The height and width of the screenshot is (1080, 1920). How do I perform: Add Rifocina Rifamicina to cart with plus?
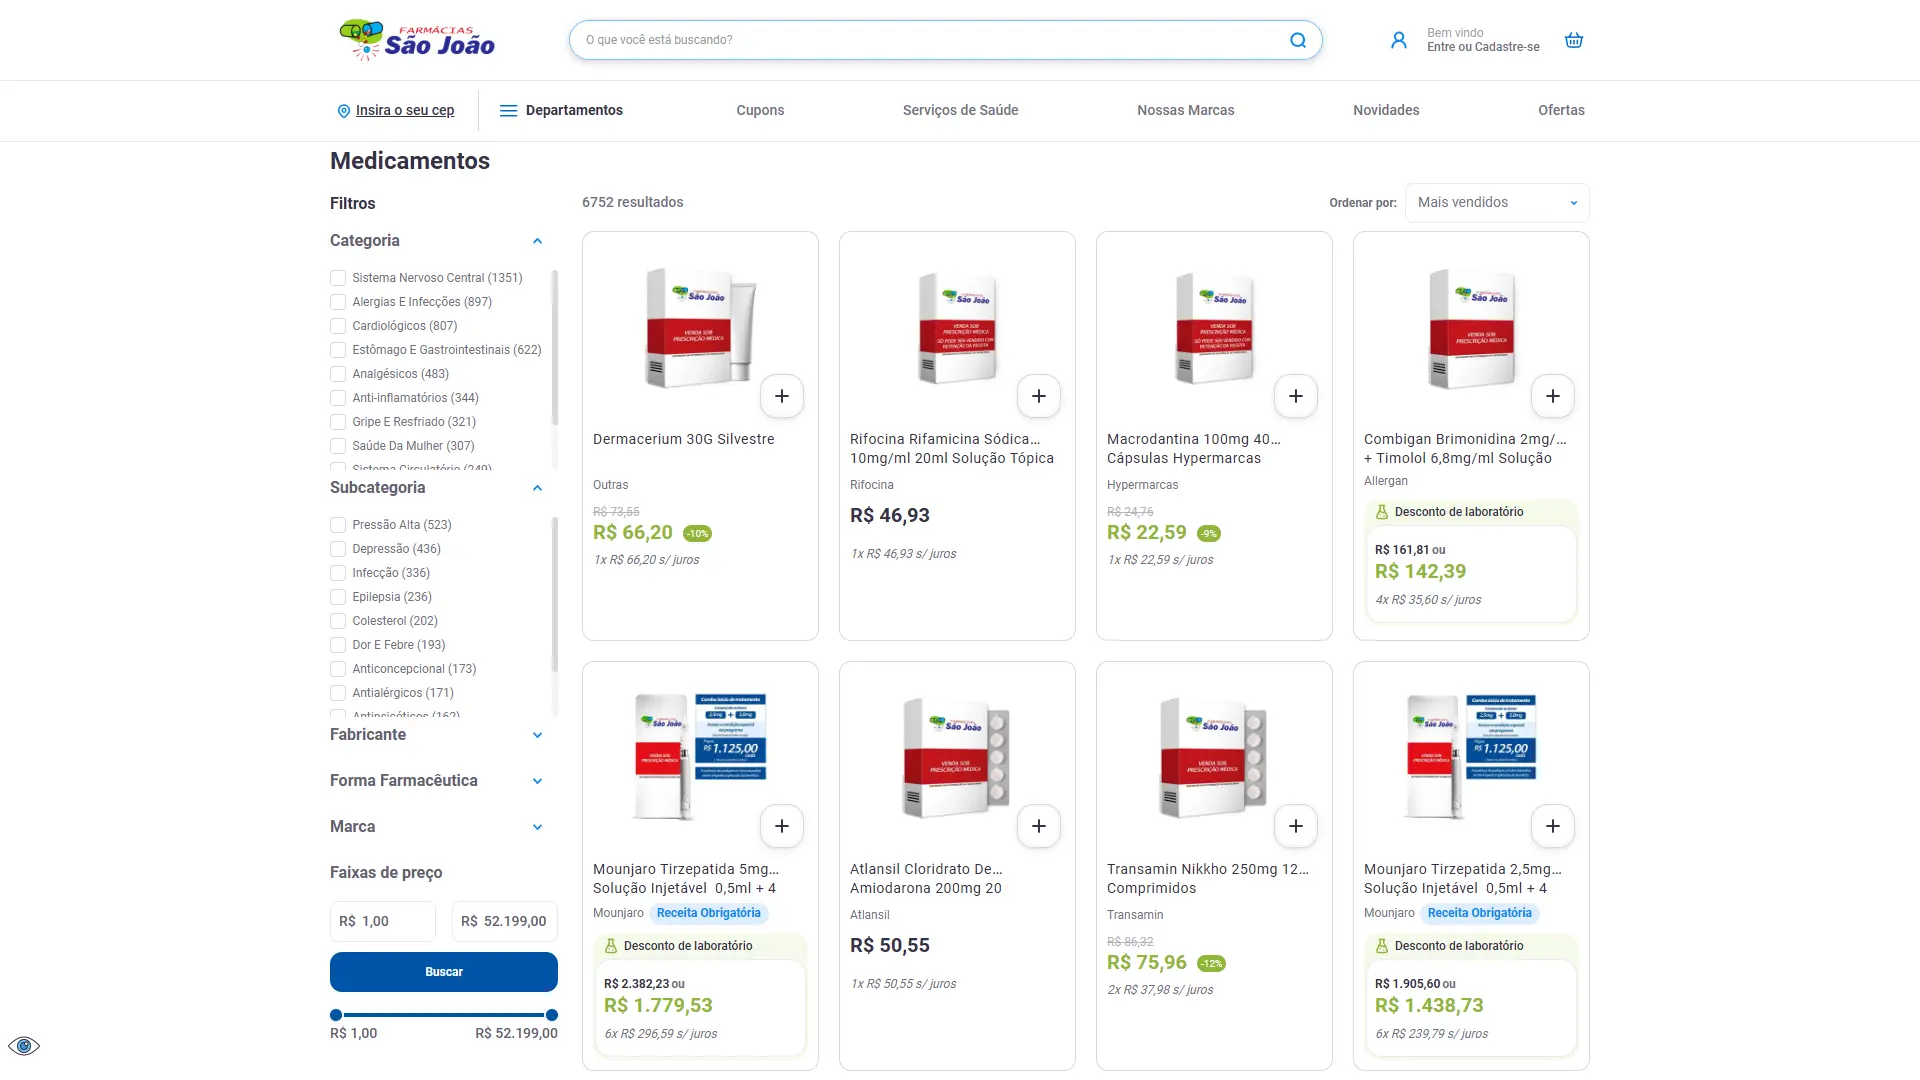[x=1039, y=396]
